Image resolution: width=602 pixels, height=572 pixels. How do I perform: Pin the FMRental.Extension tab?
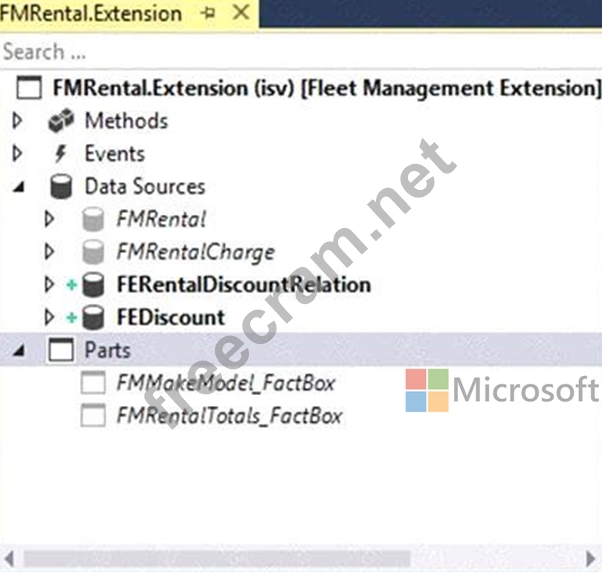pos(208,14)
